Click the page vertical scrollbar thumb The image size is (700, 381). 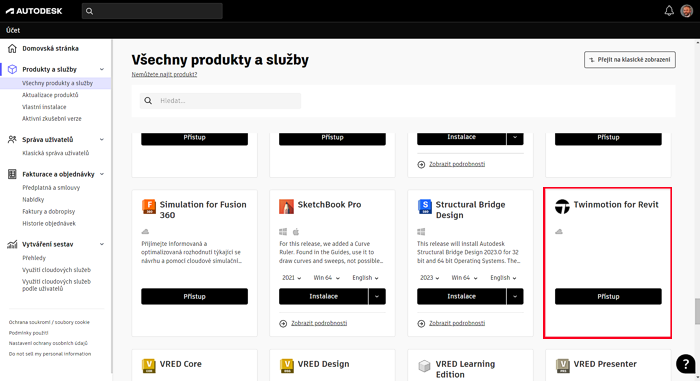[697, 311]
